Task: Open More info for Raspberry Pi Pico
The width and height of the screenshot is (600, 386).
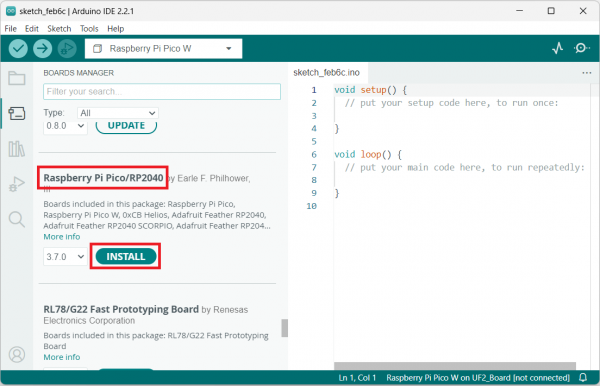Action: (62, 237)
